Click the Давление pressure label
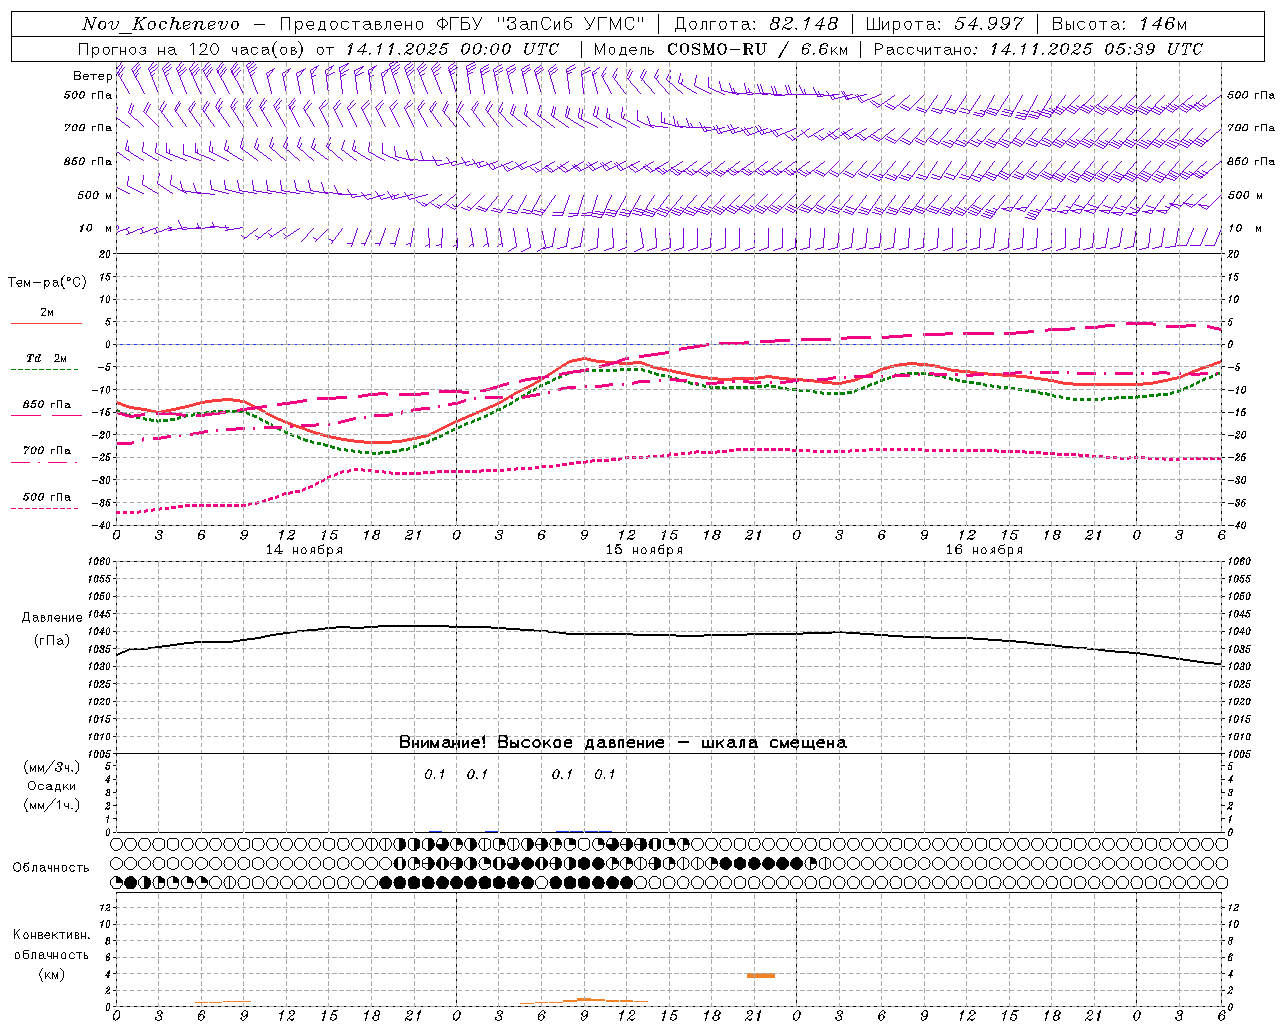This screenshot has height=1024, width=1280. tap(51, 618)
